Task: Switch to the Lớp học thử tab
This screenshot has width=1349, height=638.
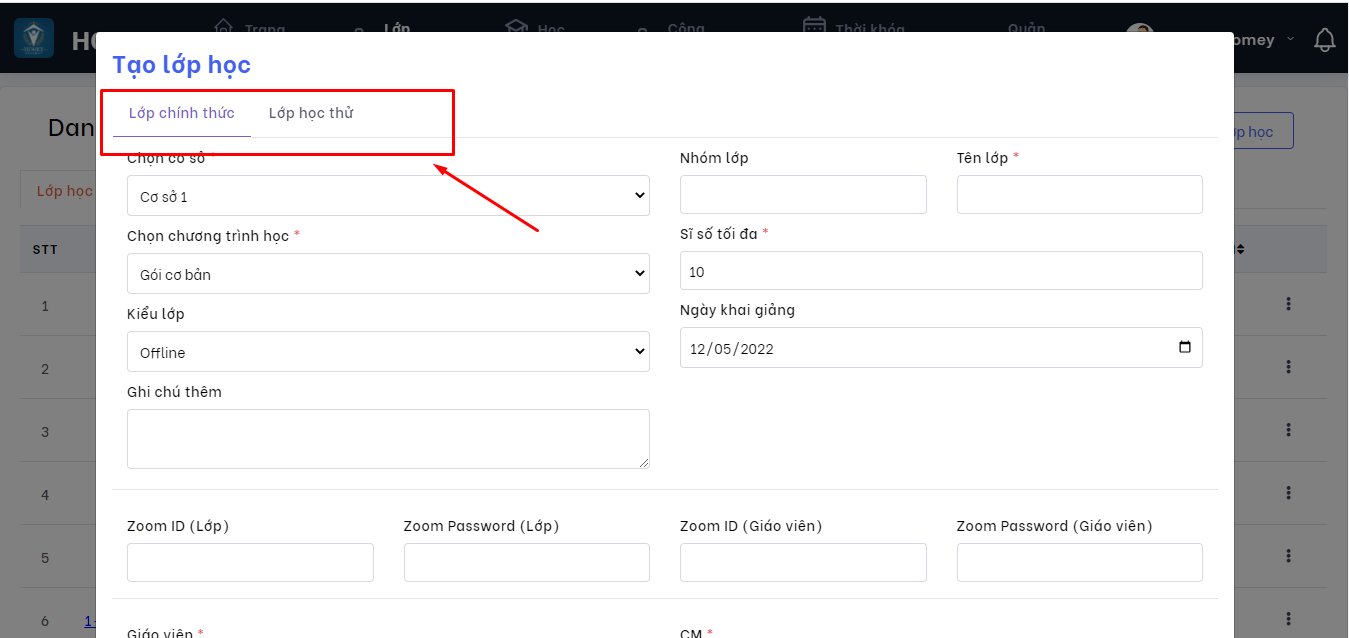Action: click(311, 113)
